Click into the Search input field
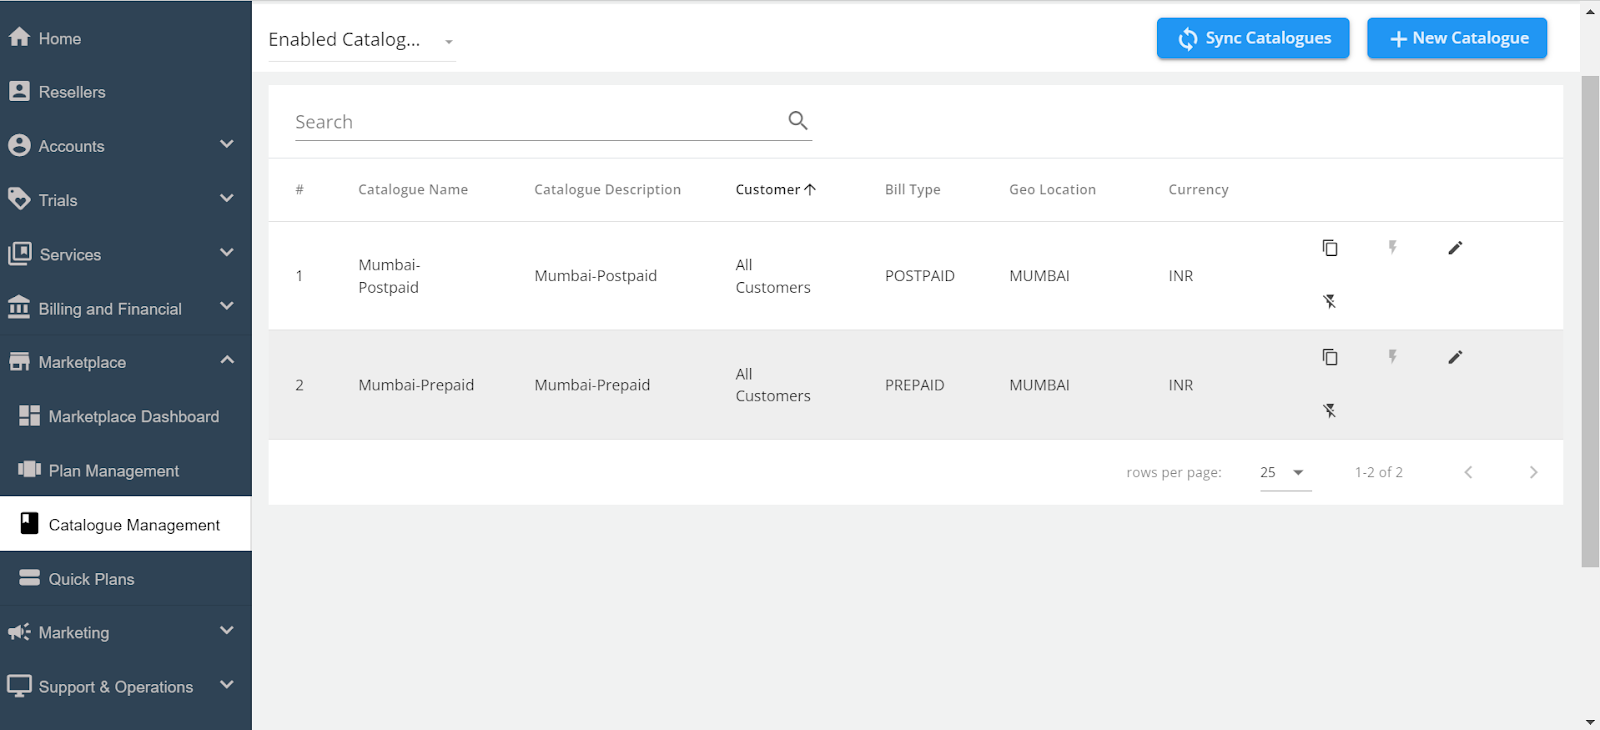The image size is (1600, 730). click(535, 122)
